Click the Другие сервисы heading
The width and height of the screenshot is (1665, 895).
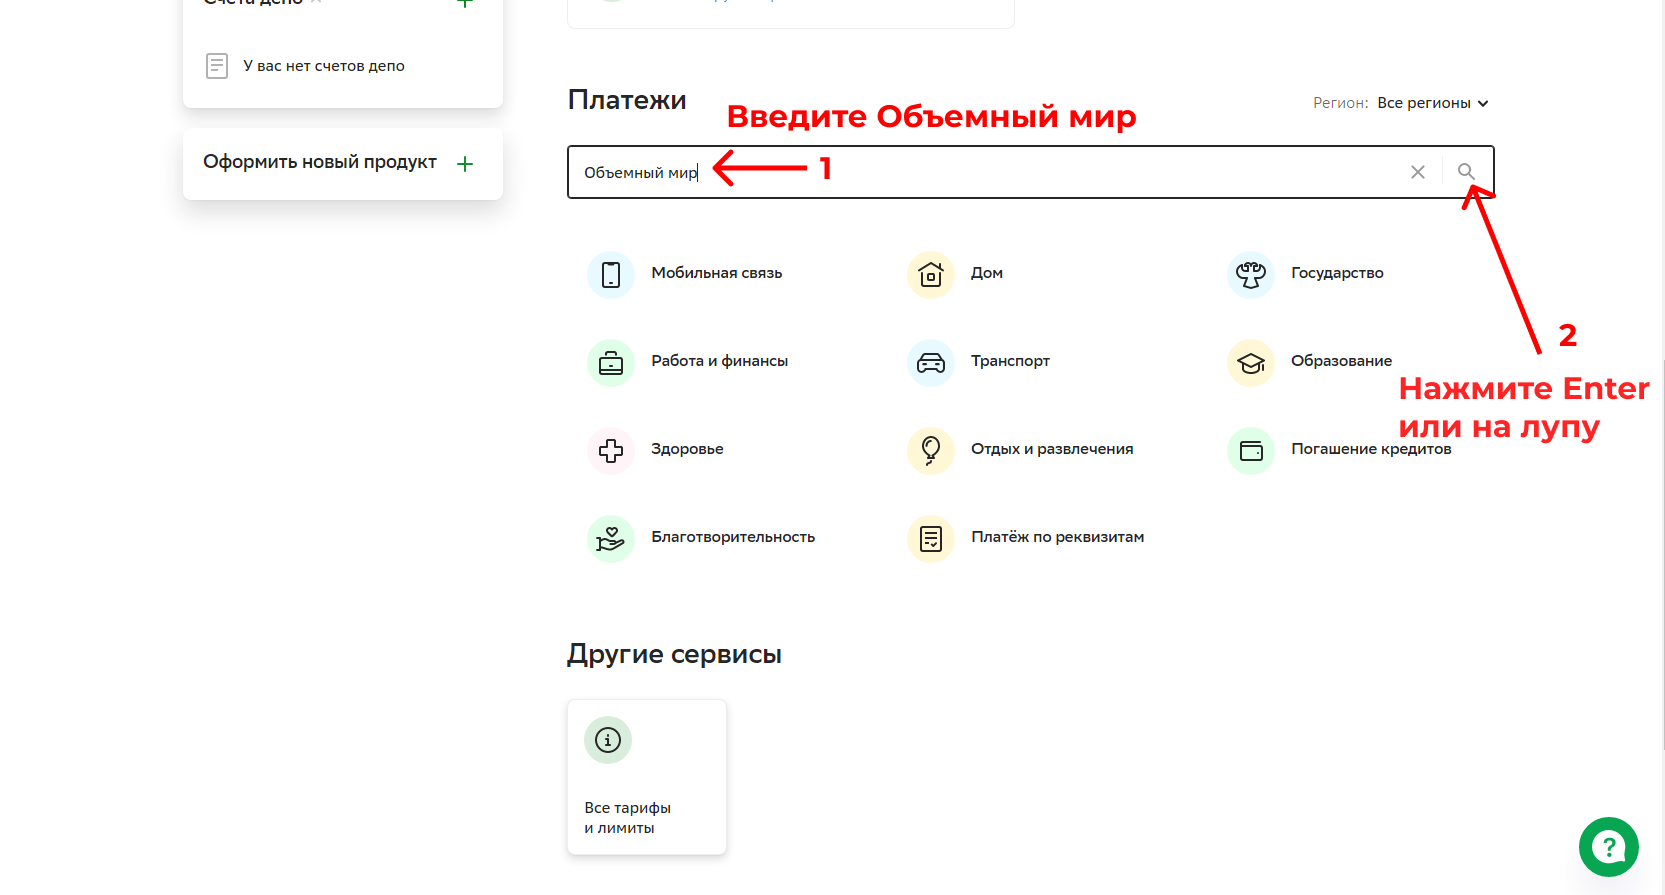674,654
